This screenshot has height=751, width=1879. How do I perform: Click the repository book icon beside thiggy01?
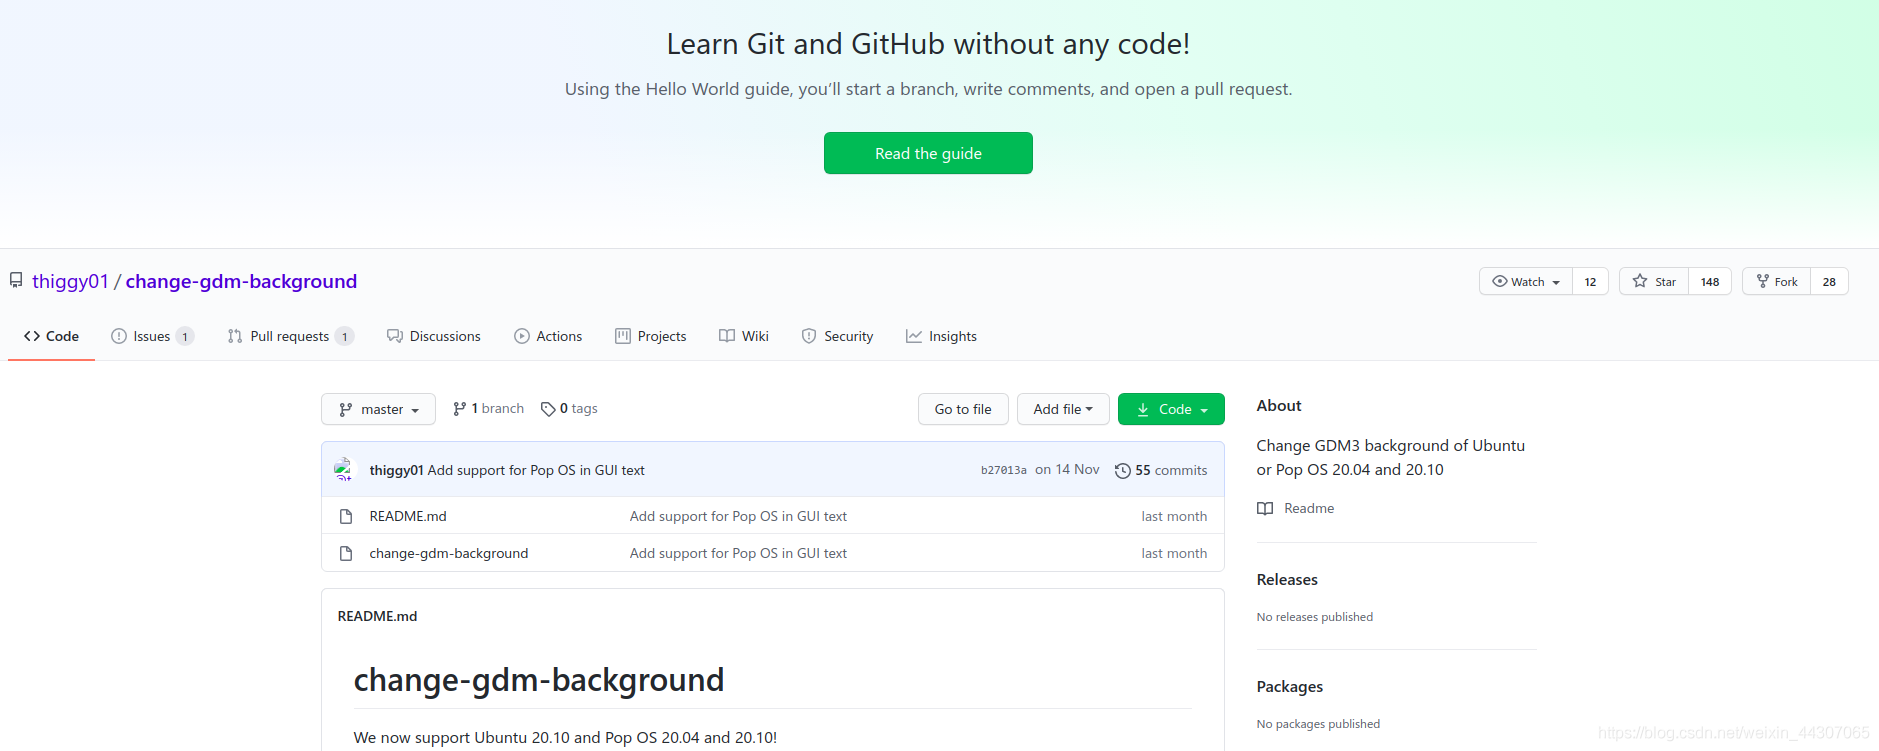click(x=16, y=280)
